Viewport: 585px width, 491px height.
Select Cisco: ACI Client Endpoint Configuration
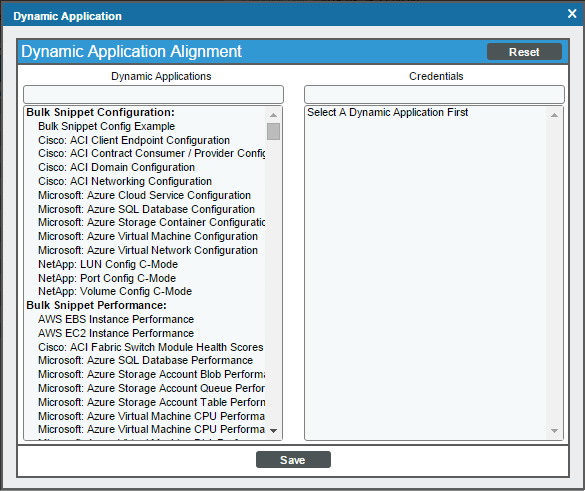[134, 140]
